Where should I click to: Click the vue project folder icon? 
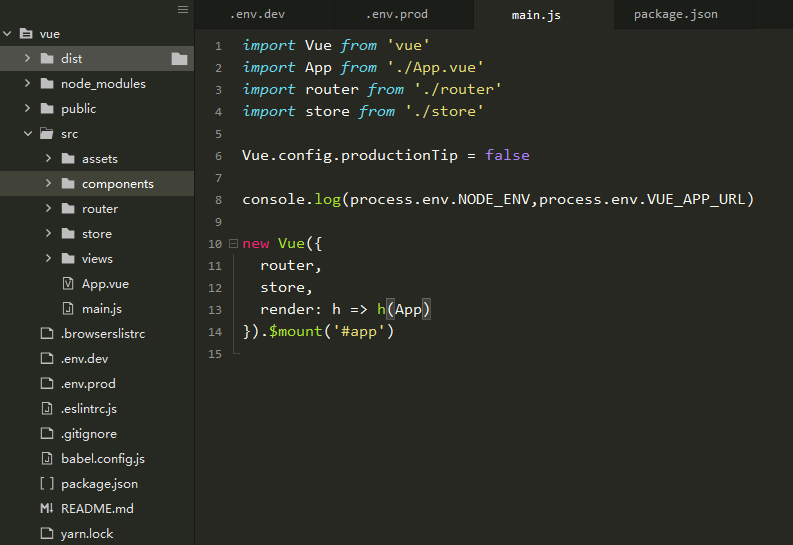pyautogui.click(x=26, y=34)
